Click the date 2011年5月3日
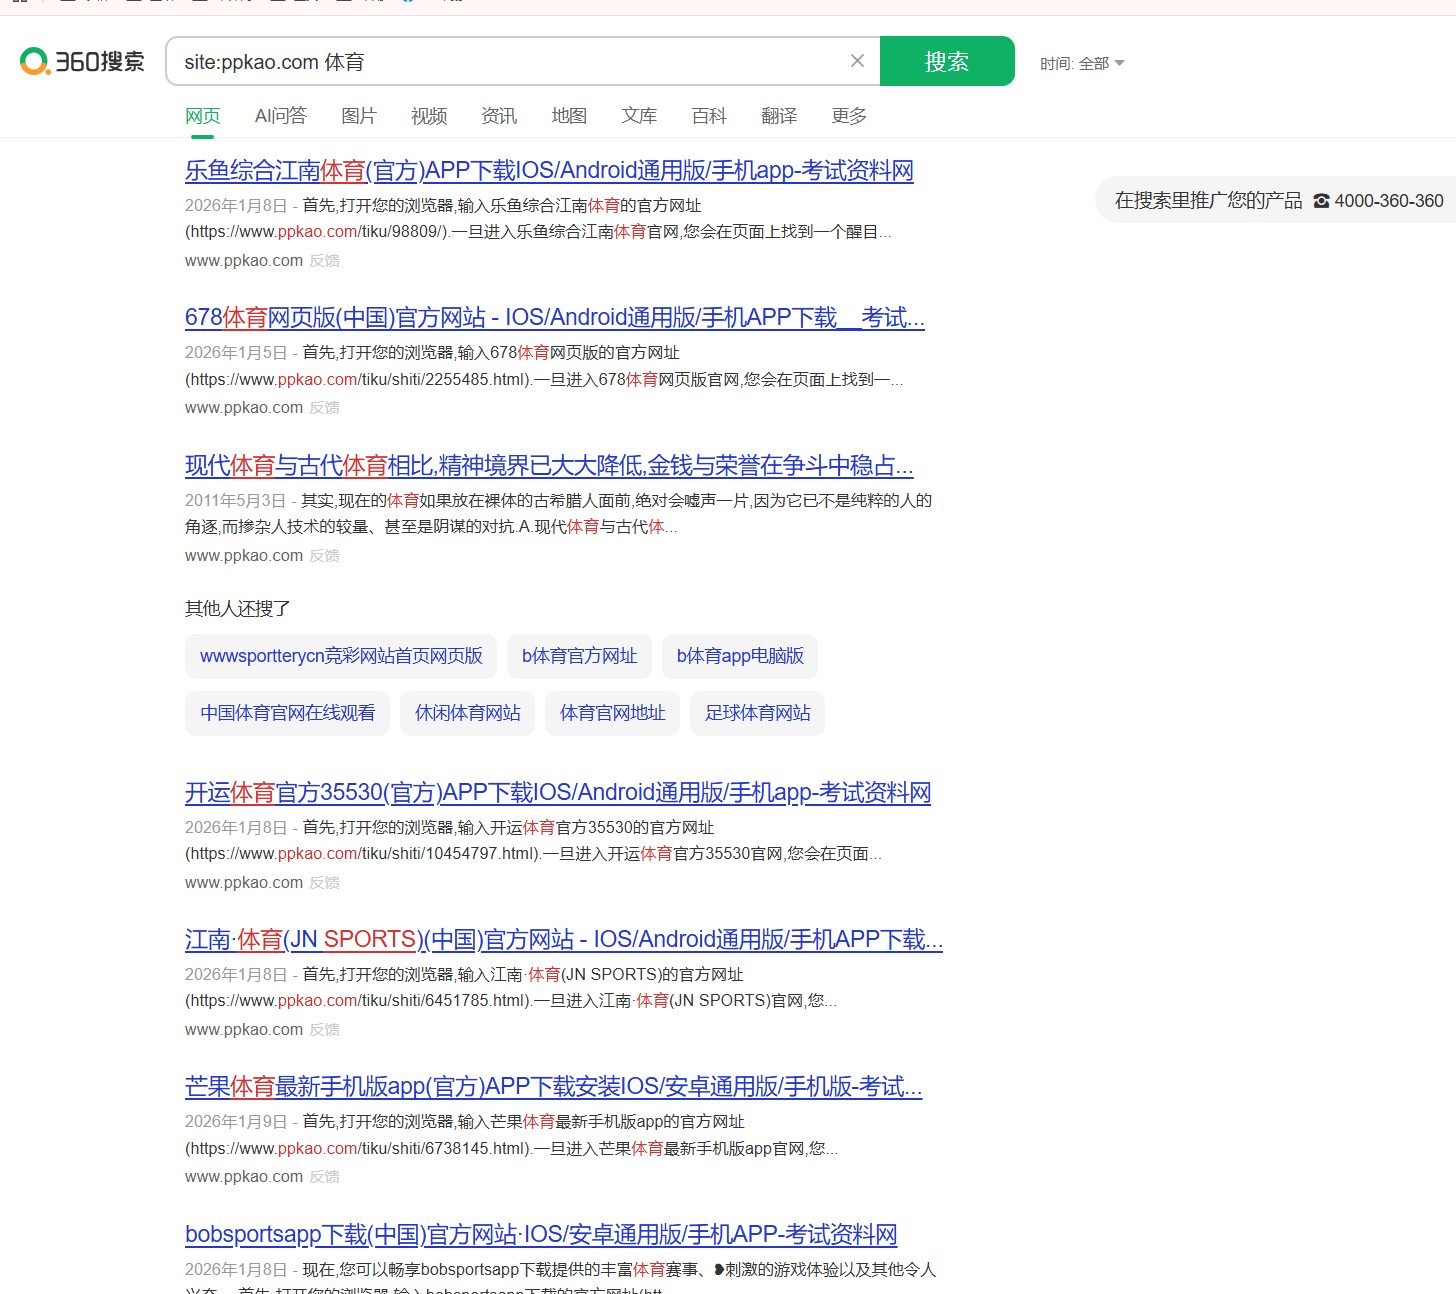1456x1294 pixels. click(x=235, y=501)
